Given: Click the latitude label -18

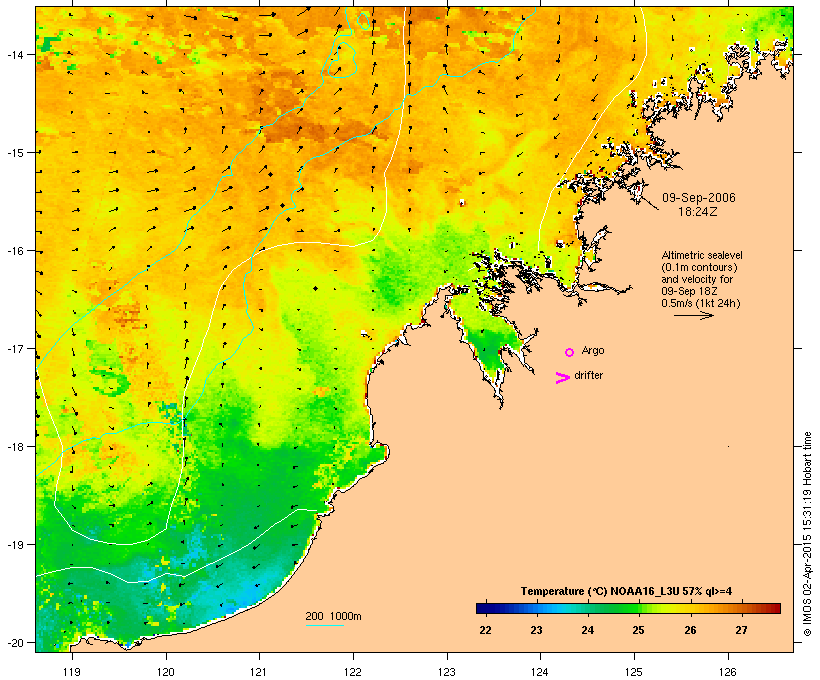Looking at the screenshot, I should point(14,447).
